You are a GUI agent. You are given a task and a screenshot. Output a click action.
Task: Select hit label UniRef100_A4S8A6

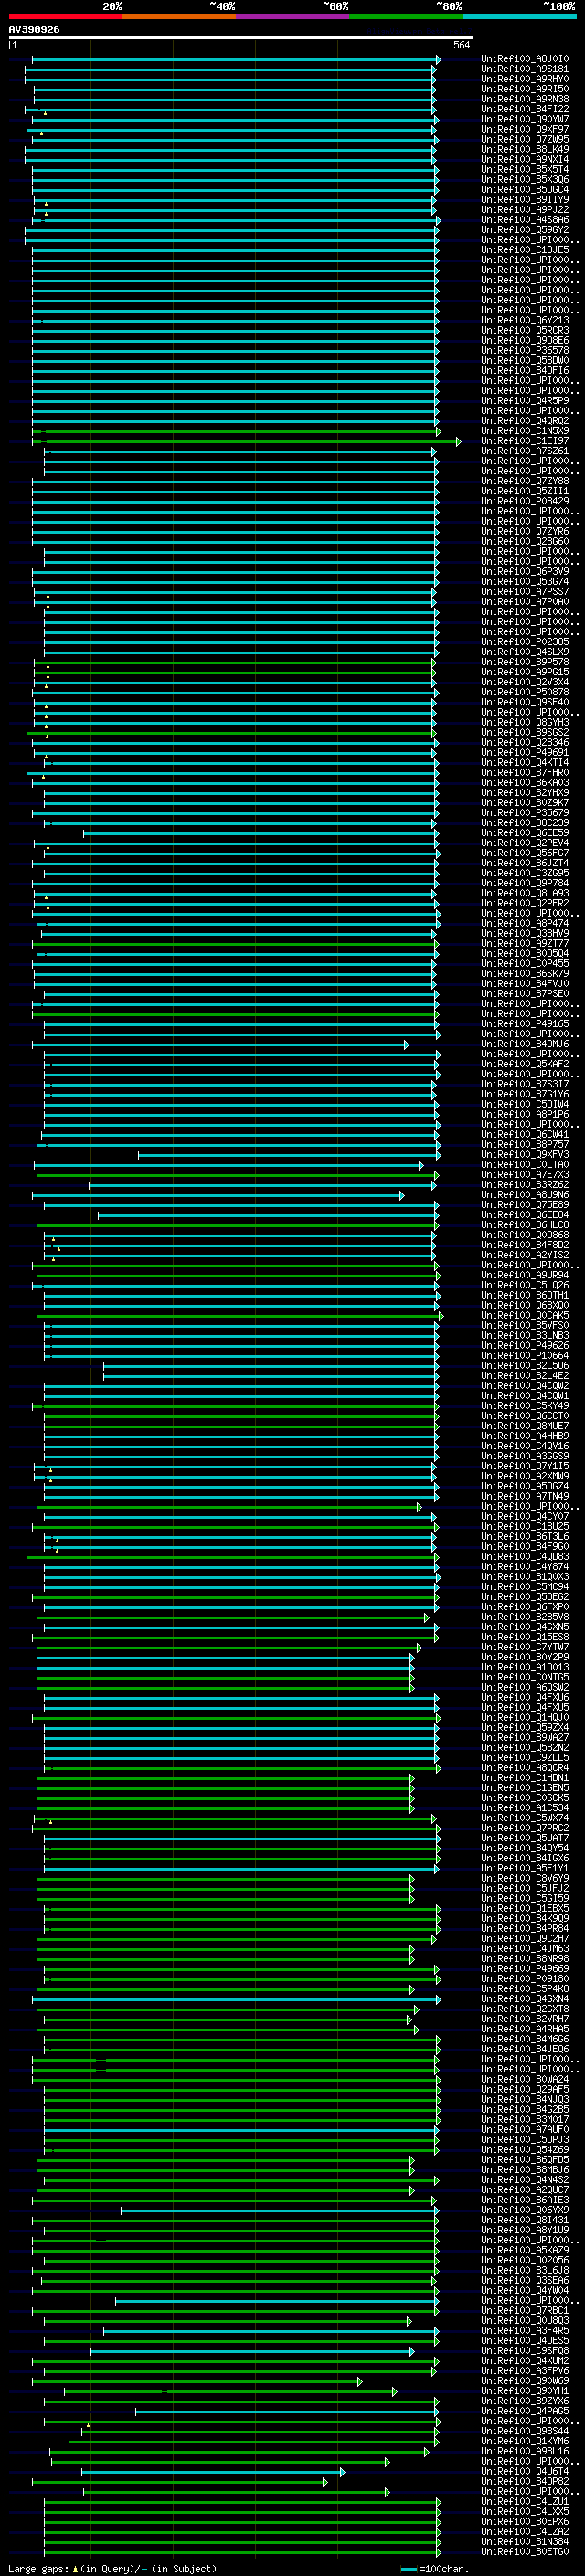pyautogui.click(x=525, y=220)
